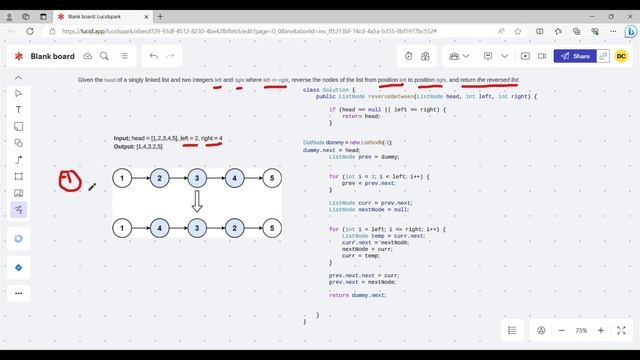Image resolution: width=640 pixels, height=360 pixels.
Task: Undo the last action
Action: pyautogui.click(x=153, y=56)
